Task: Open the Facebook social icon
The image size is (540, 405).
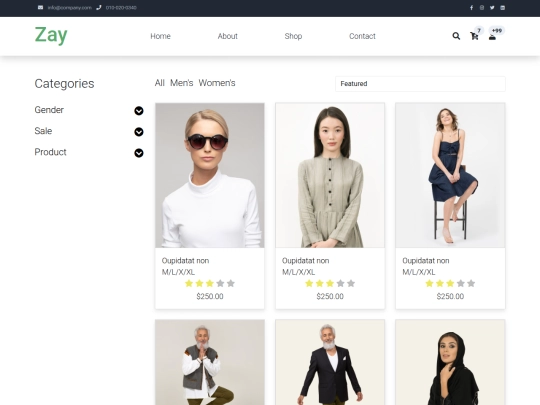Action: [x=471, y=8]
